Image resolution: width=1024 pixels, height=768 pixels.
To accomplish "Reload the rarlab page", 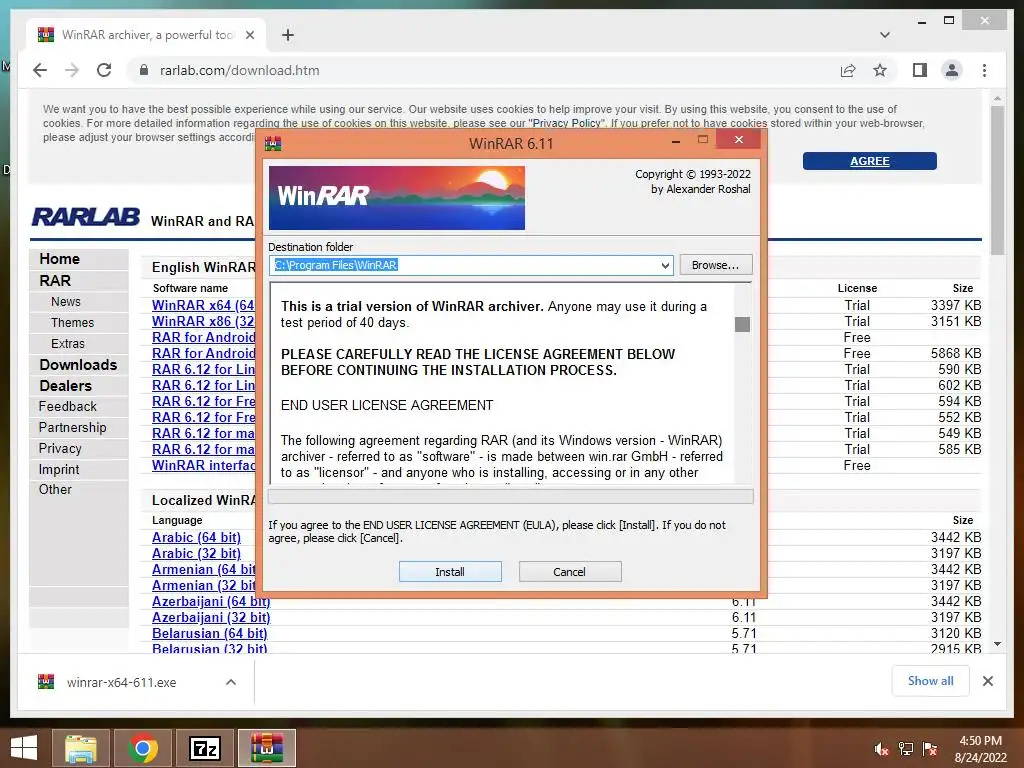I will pos(104,71).
